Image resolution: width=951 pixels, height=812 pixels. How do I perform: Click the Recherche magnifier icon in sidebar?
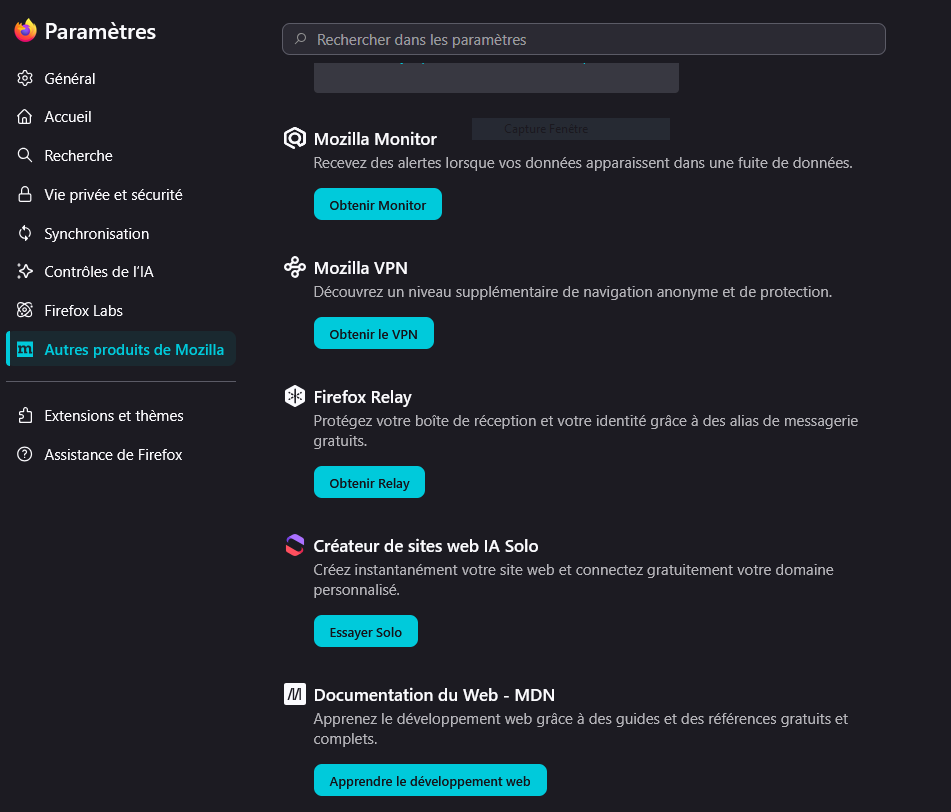click(25, 155)
